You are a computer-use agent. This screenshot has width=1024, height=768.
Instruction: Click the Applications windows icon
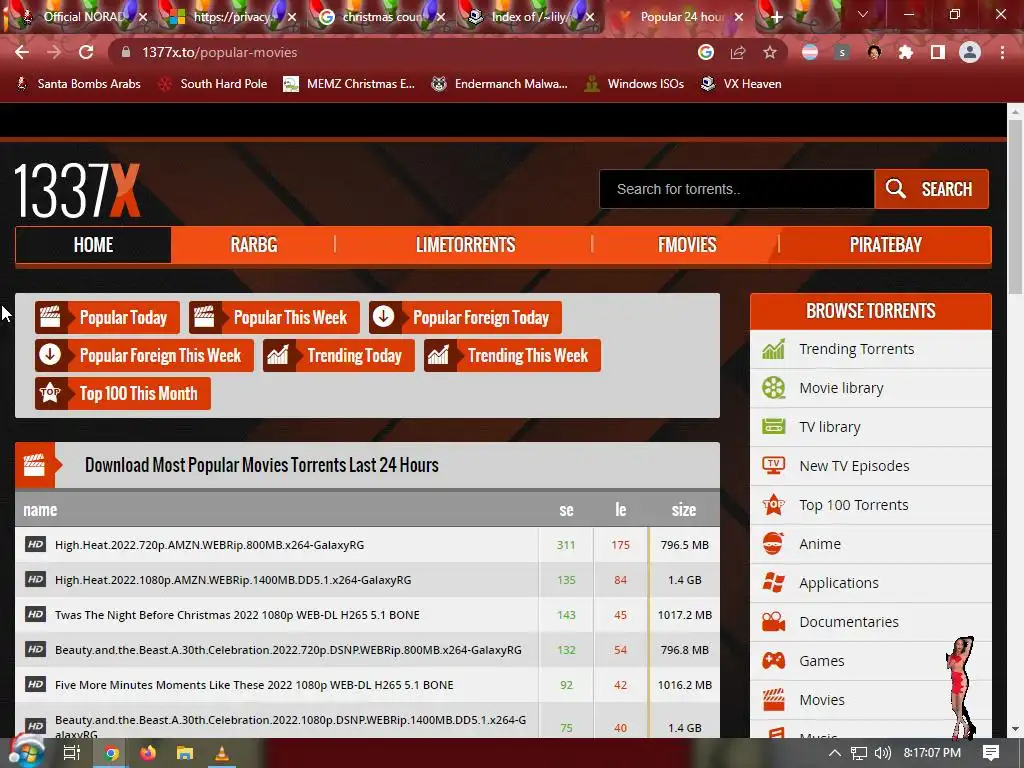click(774, 583)
